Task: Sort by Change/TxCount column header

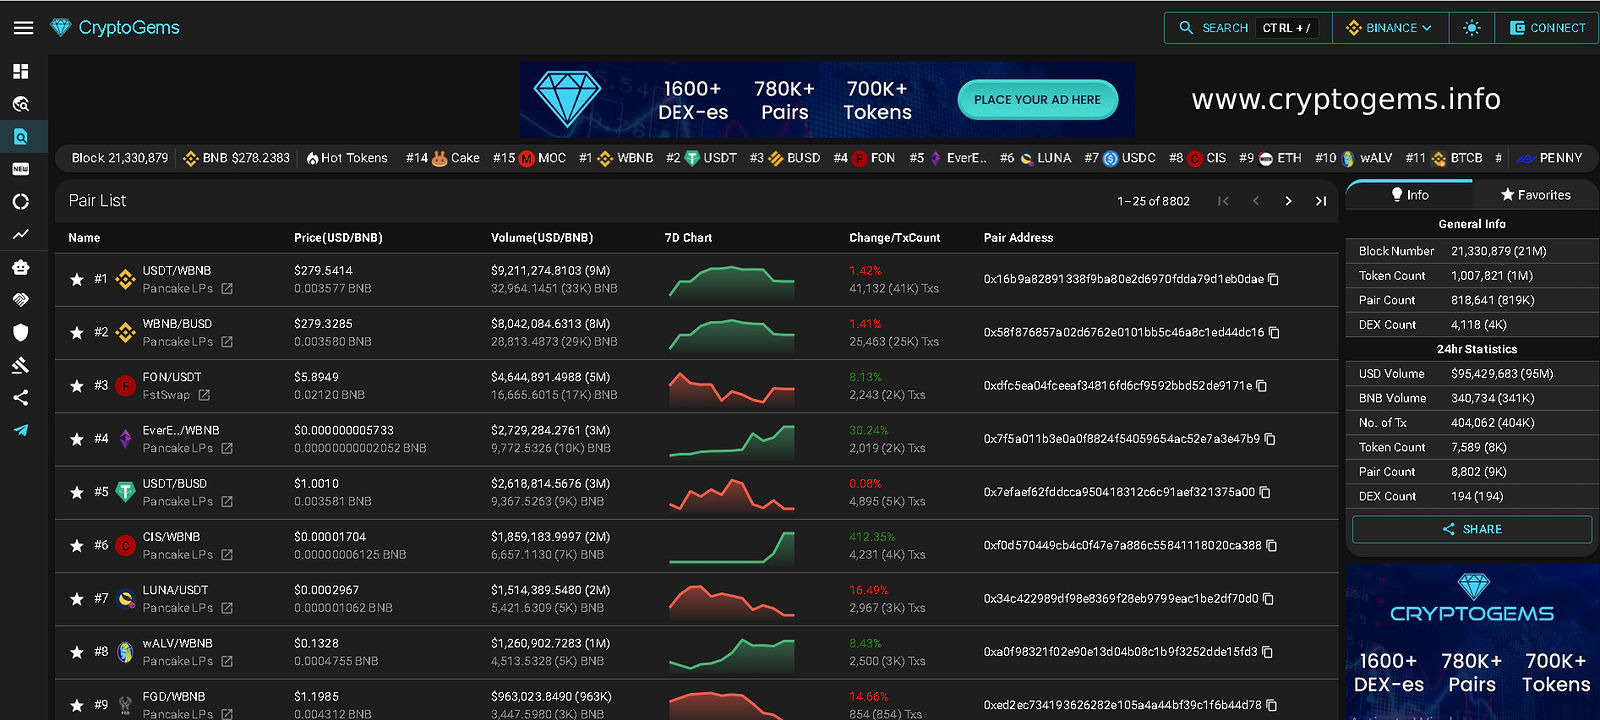Action: click(894, 238)
